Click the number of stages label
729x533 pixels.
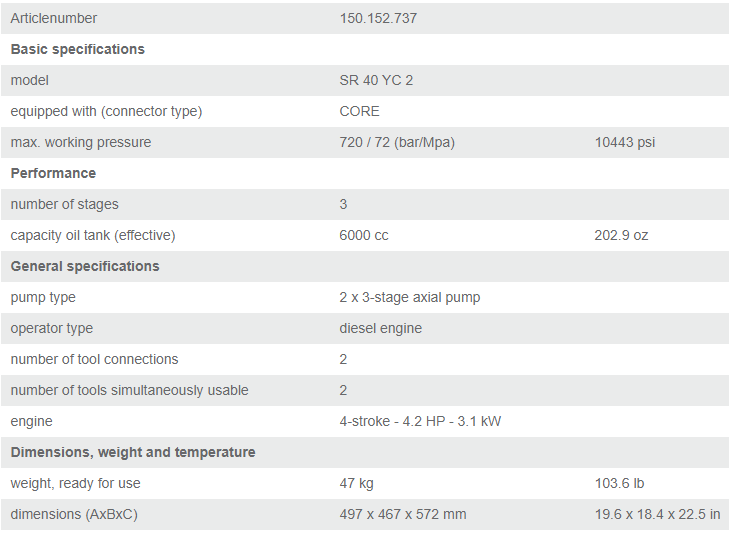pyautogui.click(x=65, y=204)
